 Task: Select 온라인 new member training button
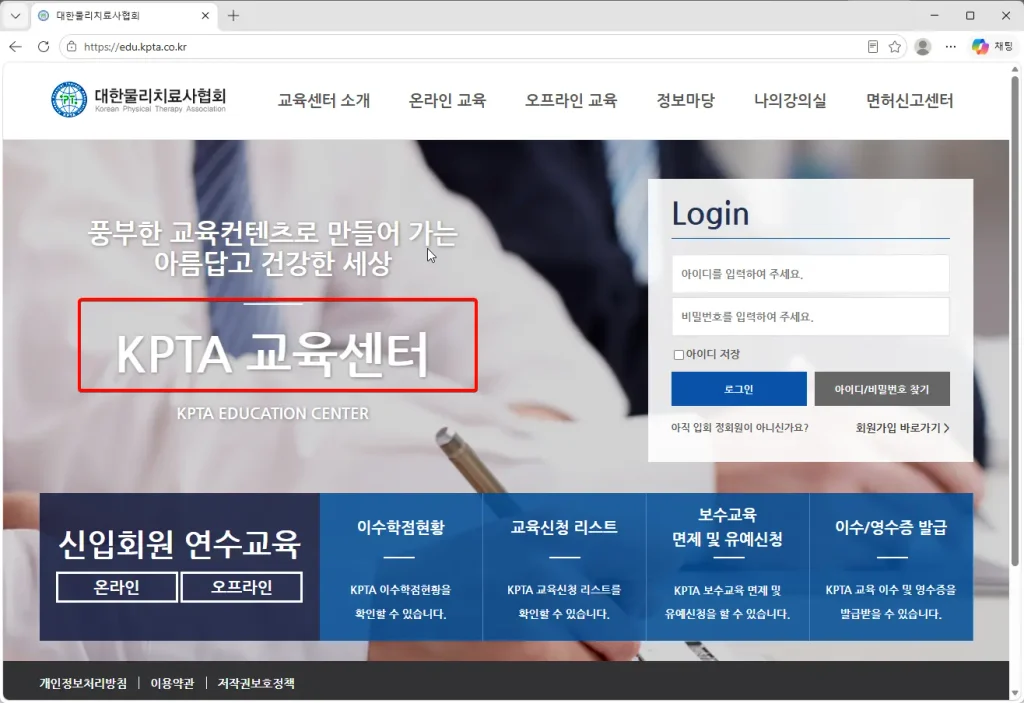[116, 587]
